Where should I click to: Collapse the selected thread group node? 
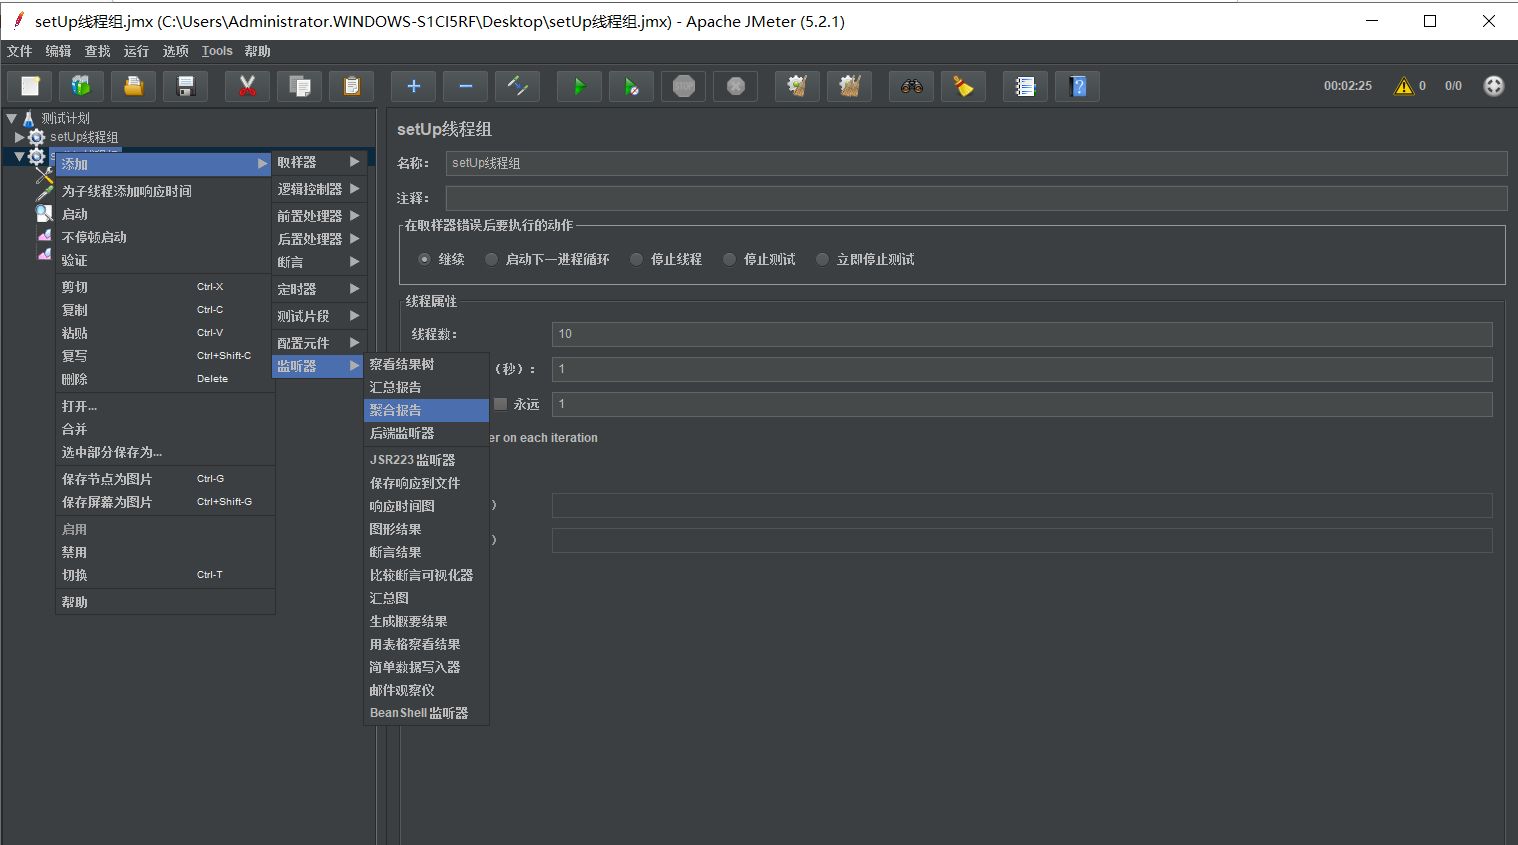[x=19, y=156]
